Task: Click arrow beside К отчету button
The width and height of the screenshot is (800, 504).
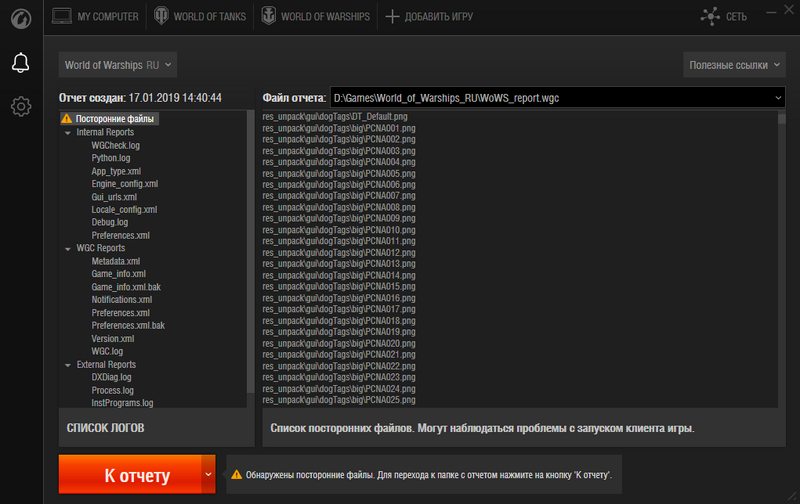Action: click(x=207, y=475)
